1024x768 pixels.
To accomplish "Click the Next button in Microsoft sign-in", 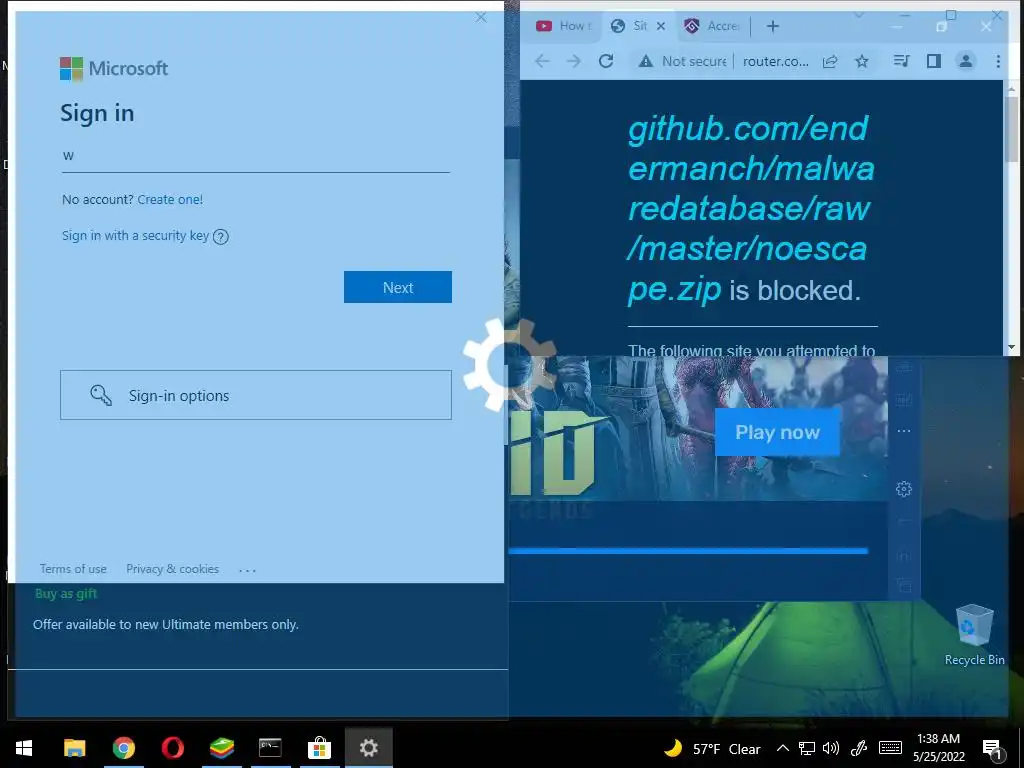I will pyautogui.click(x=398, y=287).
